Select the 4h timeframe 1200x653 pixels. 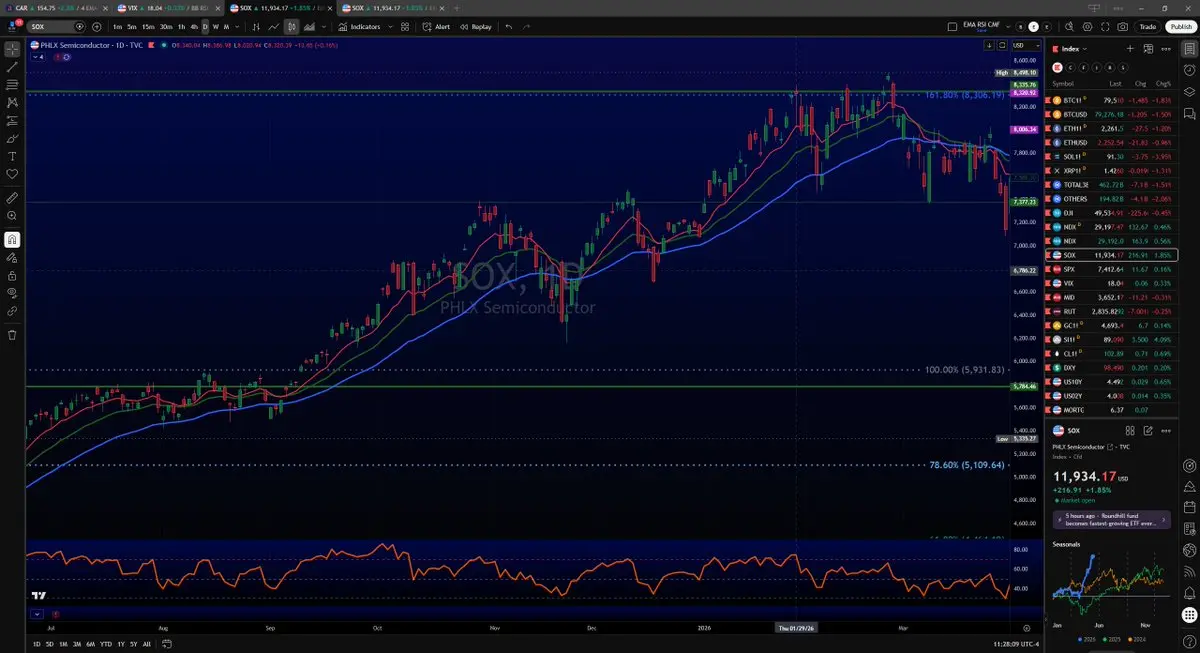tap(193, 26)
